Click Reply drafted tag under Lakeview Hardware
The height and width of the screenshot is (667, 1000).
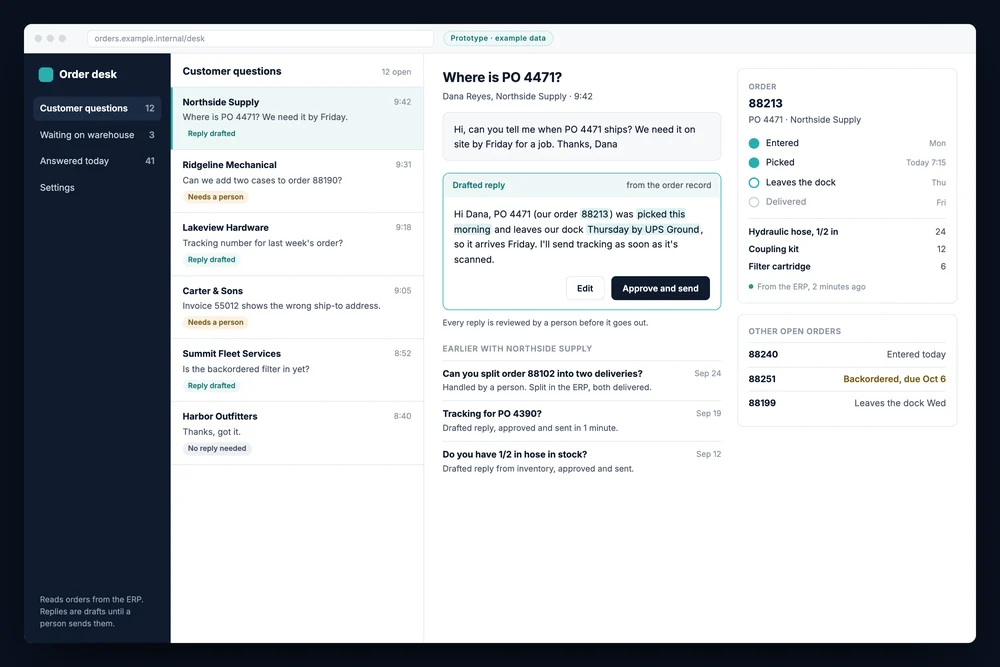click(212, 260)
